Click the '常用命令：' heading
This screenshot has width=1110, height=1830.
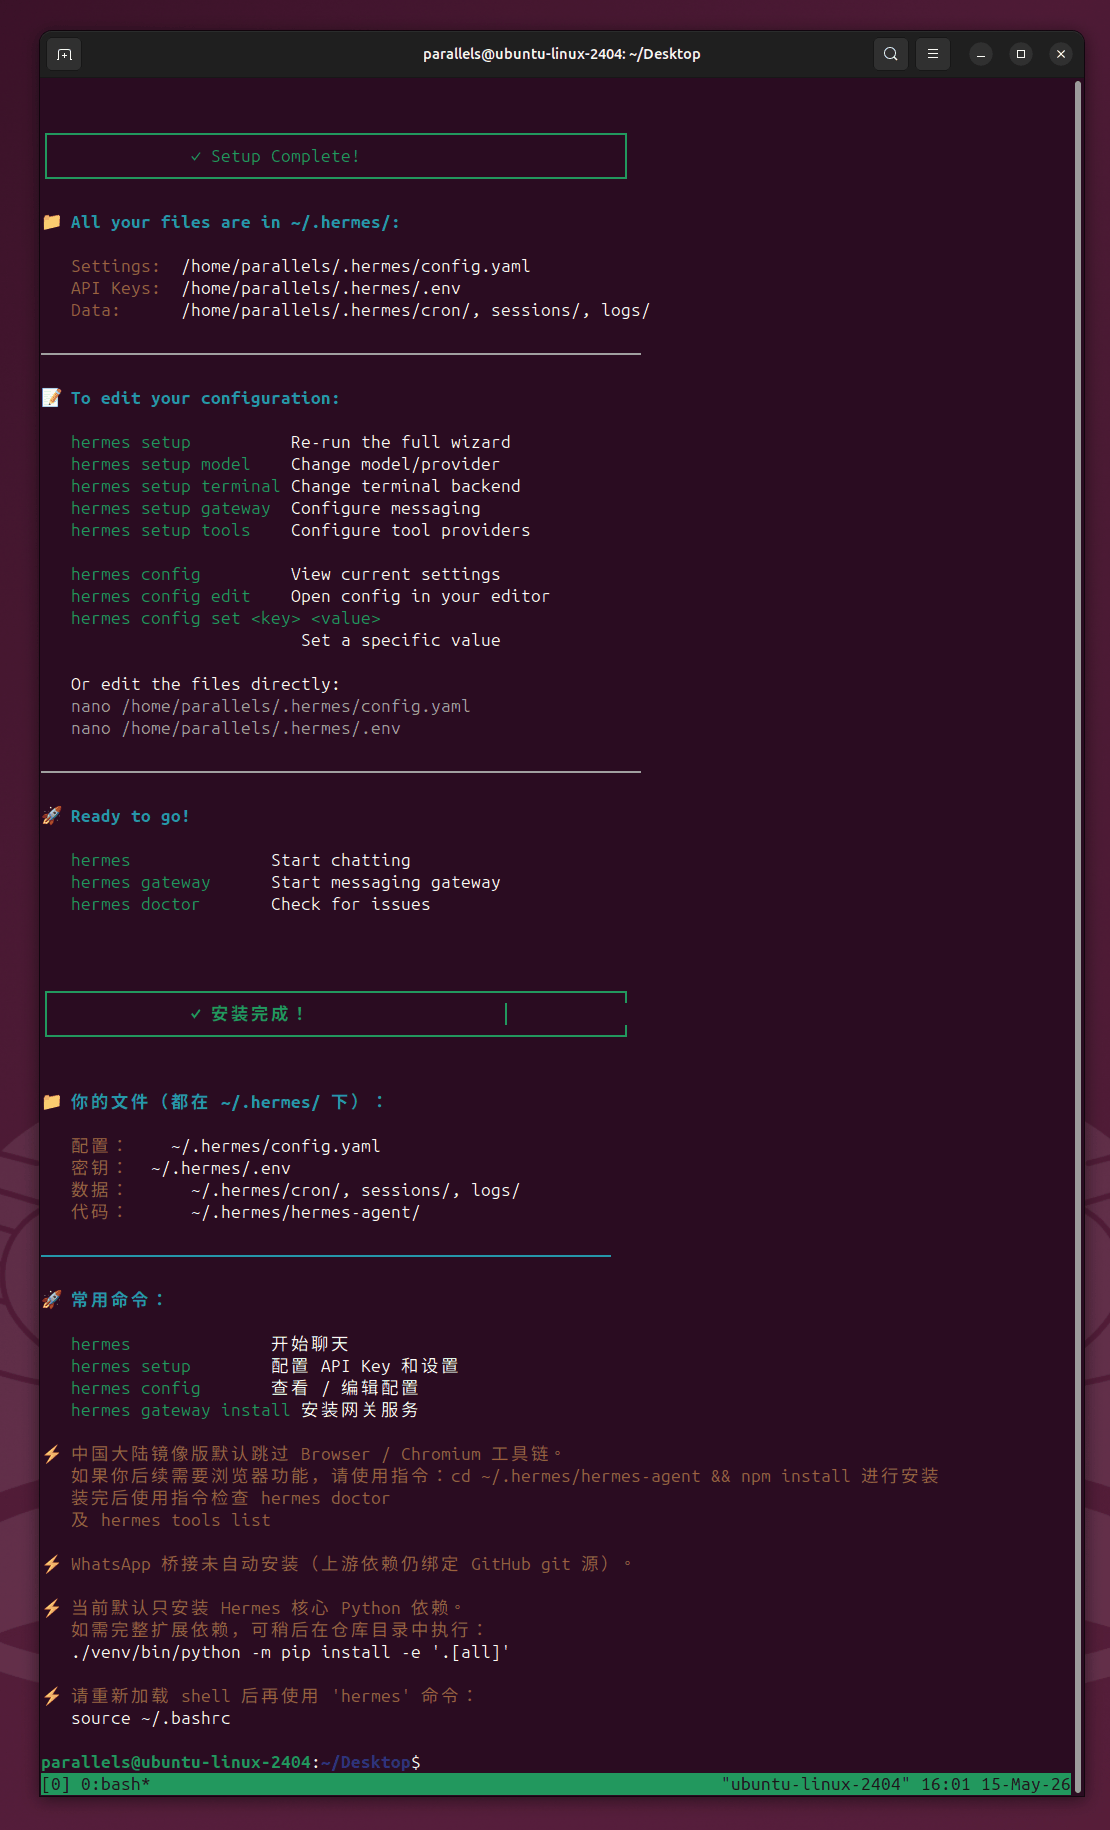tap(118, 1300)
